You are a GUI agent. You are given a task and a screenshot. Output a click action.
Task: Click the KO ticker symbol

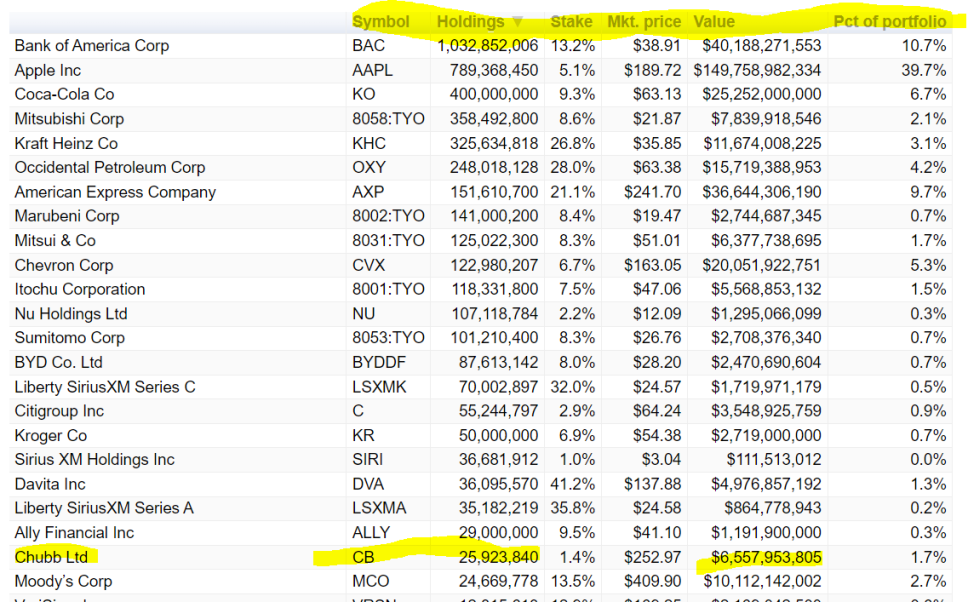tap(364, 94)
